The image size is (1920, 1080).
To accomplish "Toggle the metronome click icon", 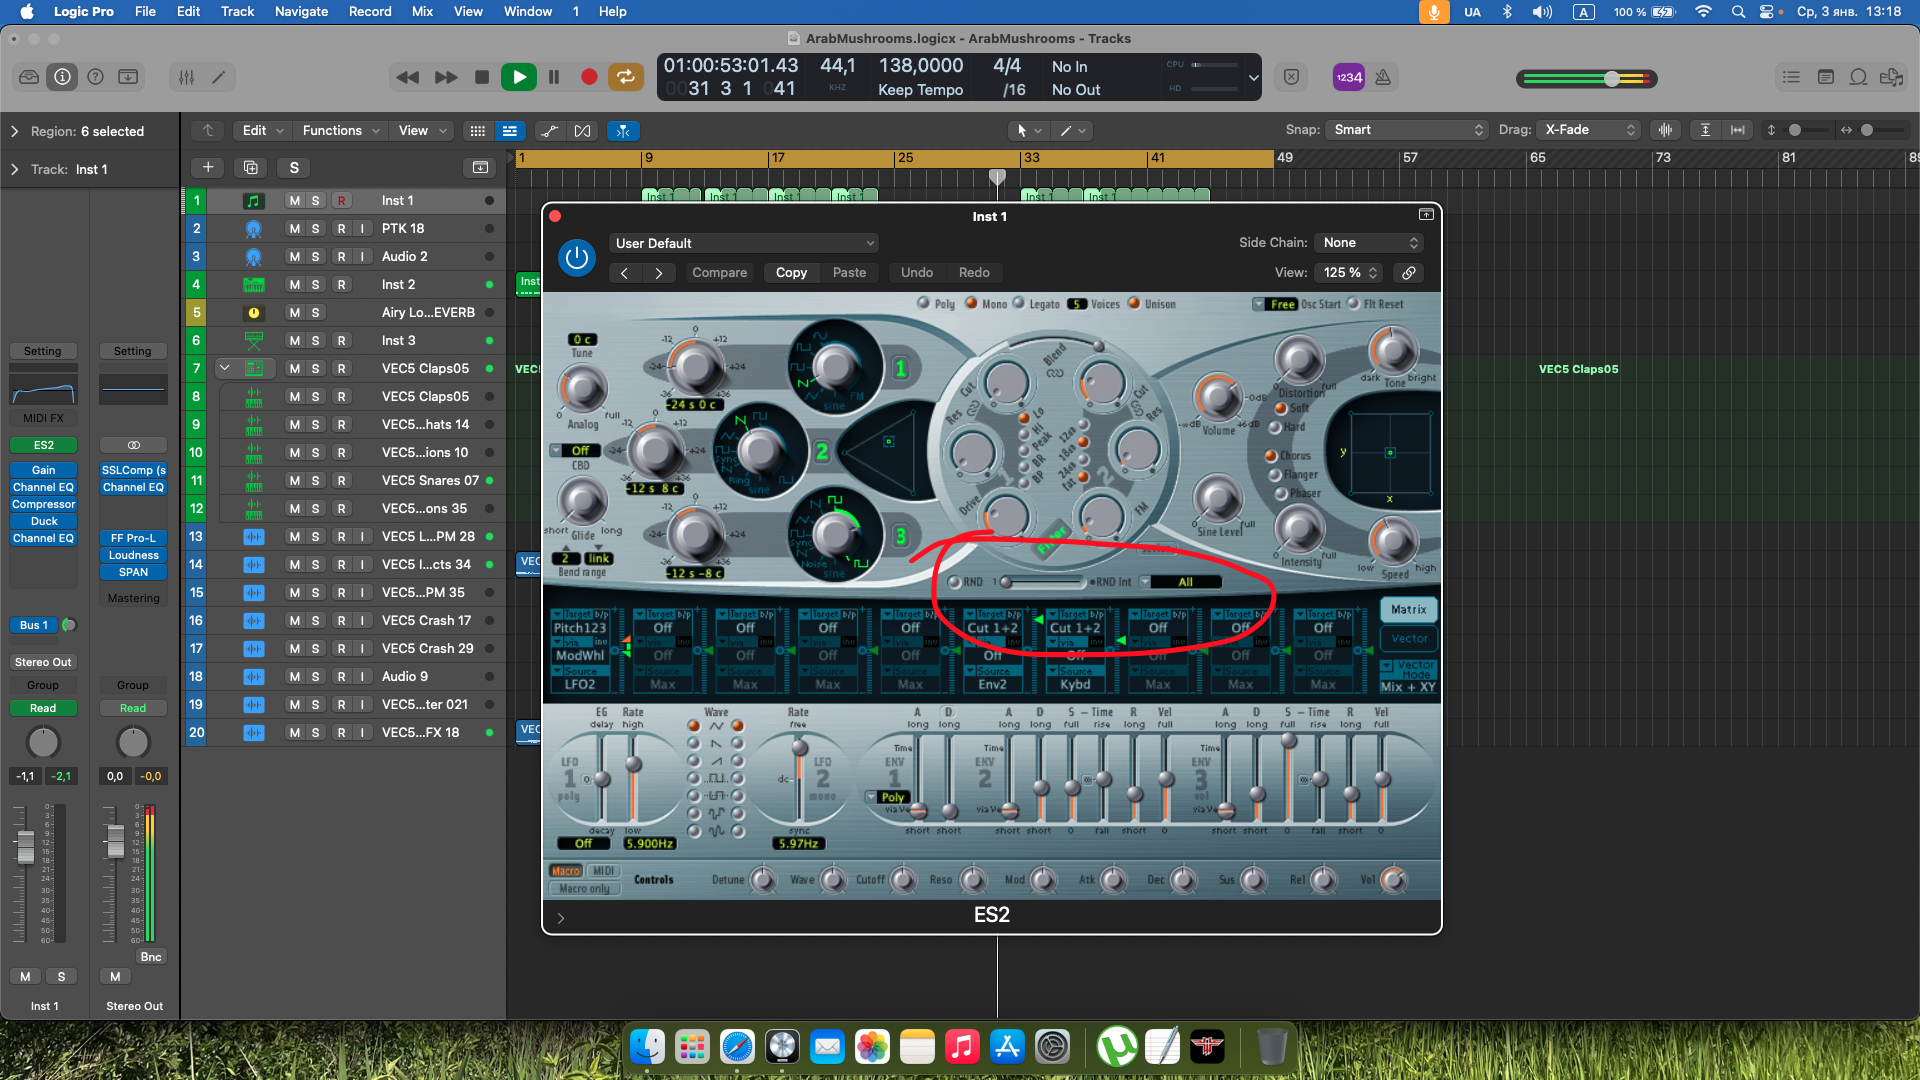I will pos(1383,77).
